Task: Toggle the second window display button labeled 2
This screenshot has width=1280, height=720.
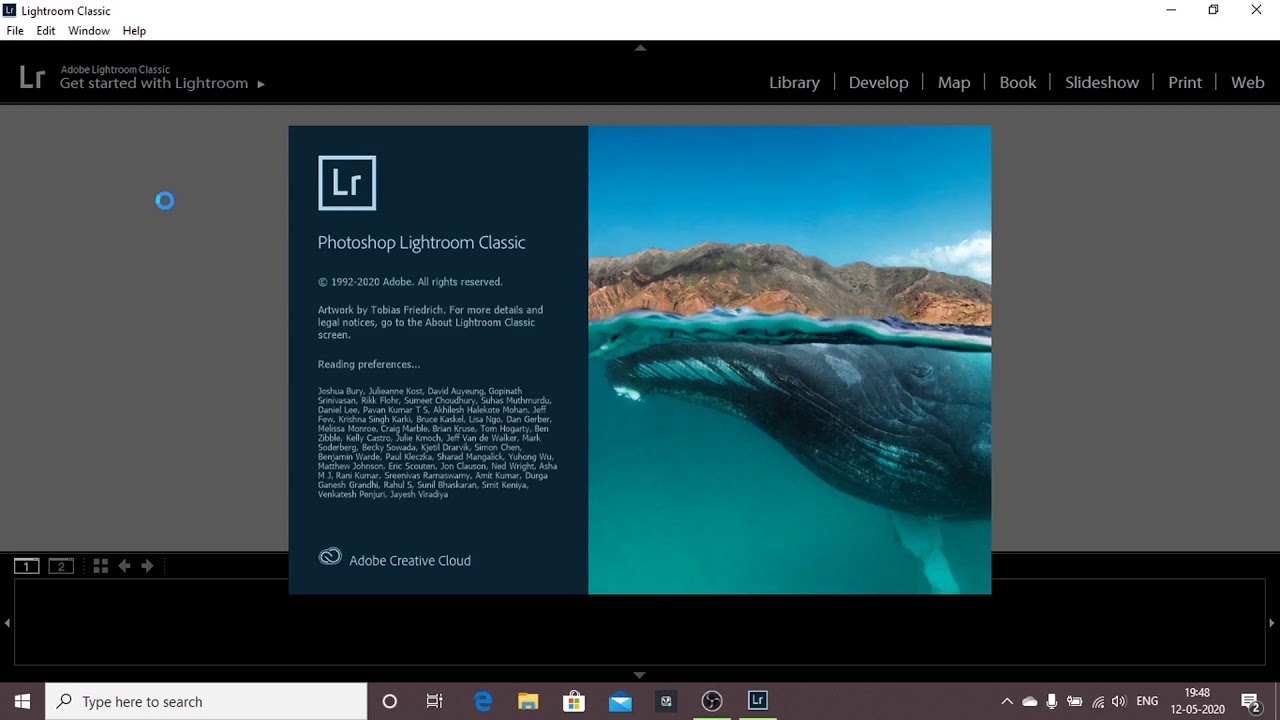Action: tap(61, 566)
